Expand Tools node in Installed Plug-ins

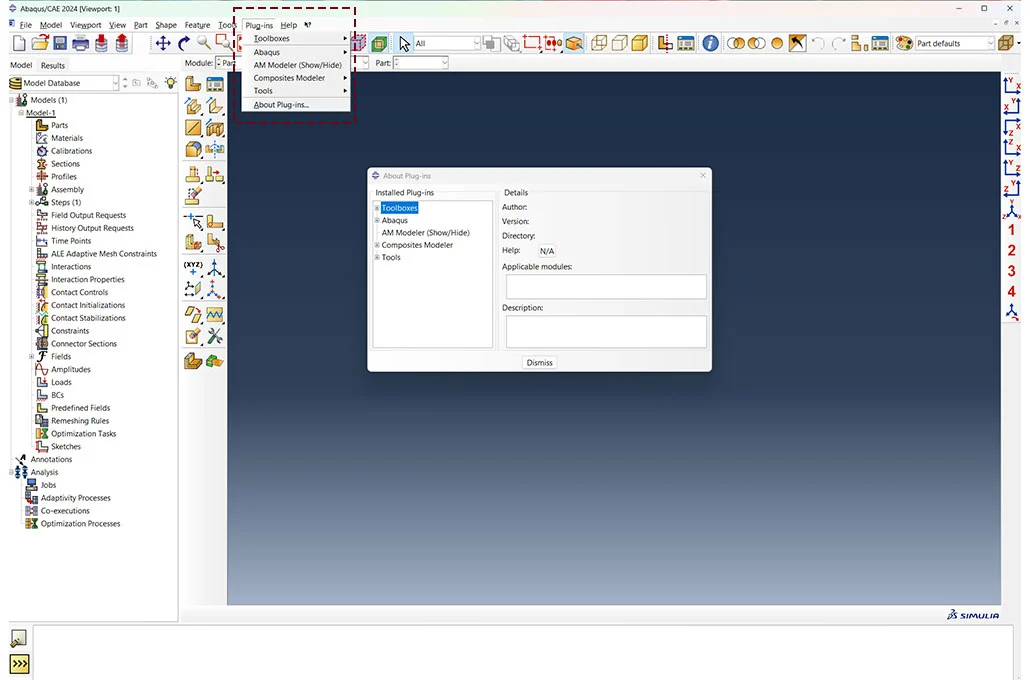(x=377, y=258)
